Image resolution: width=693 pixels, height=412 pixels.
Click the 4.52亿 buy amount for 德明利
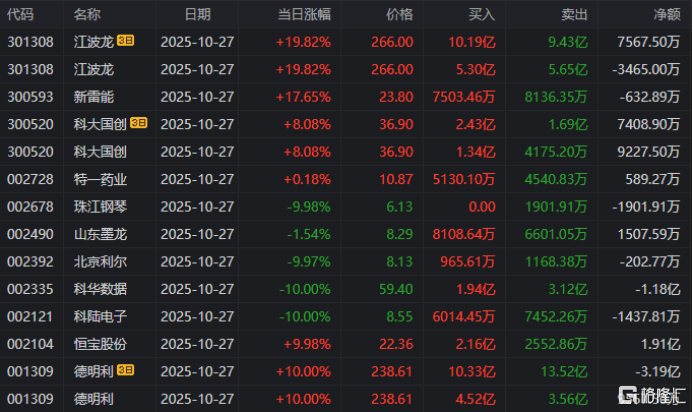pos(476,399)
